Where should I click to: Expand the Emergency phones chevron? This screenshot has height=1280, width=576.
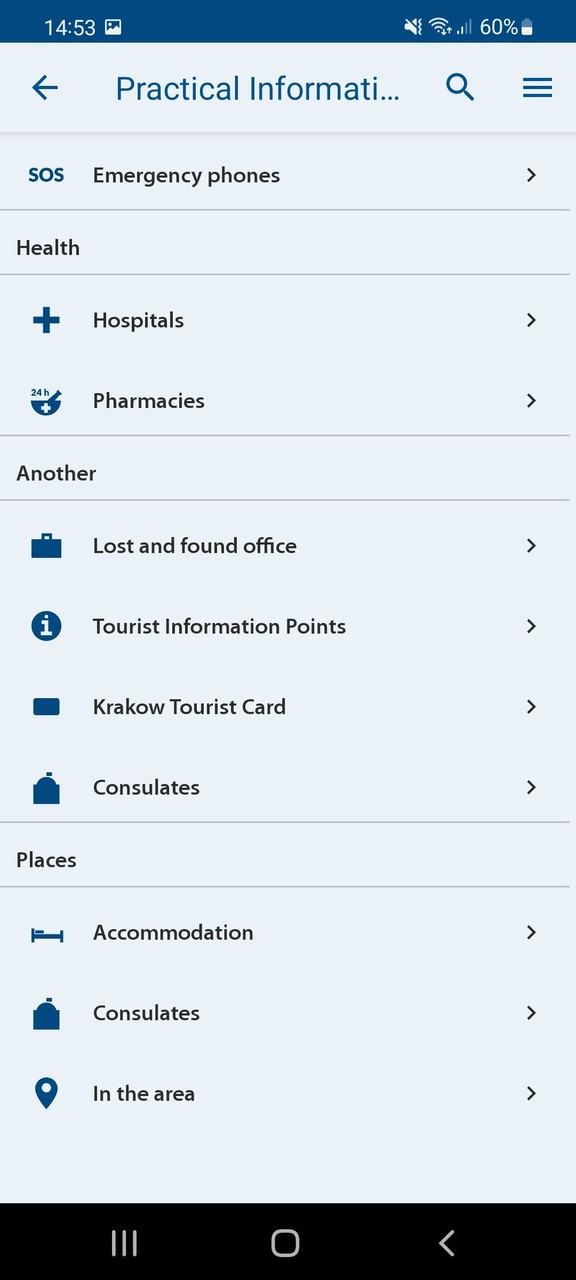531,175
